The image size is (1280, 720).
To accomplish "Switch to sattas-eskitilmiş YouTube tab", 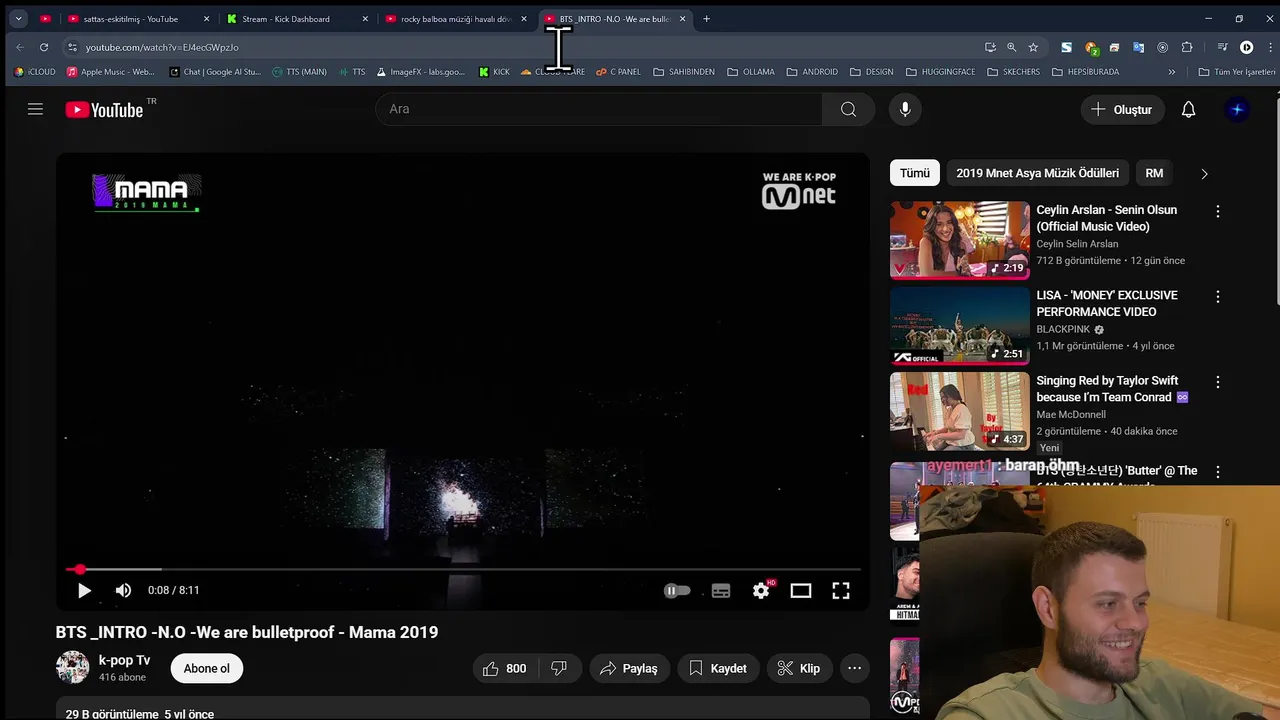I will tap(137, 19).
